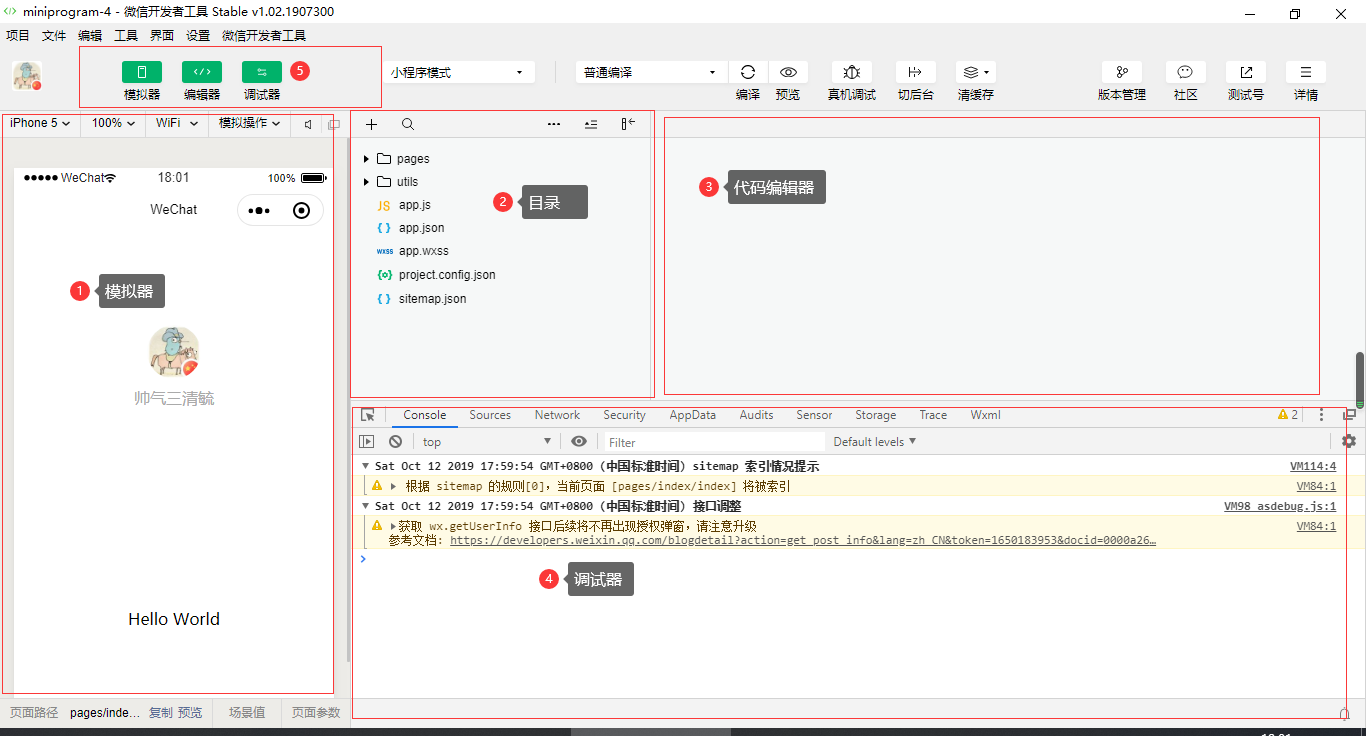Switch to the Audits tab
Viewport: 1366px width, 736px height.
(756, 415)
